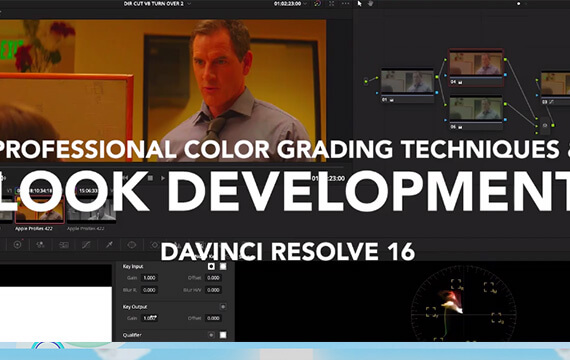This screenshot has height=360, width=570.
Task: Select the arrow pointer tool in viewer toolbar
Action: (360, 3)
